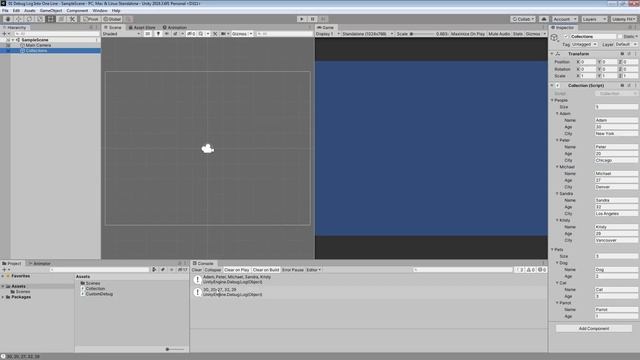Toggle warning message count in Console

point(531,270)
